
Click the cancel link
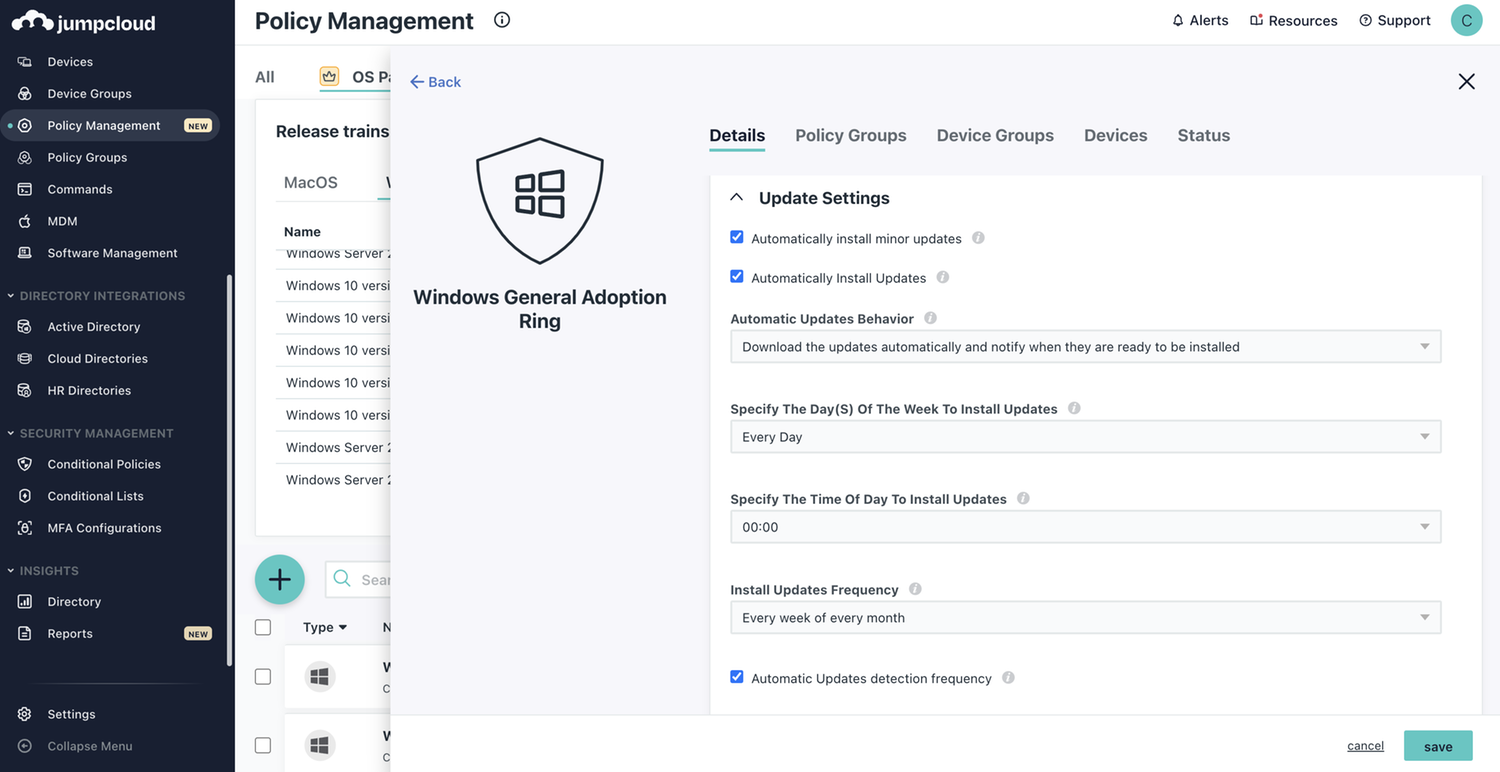(1365, 746)
